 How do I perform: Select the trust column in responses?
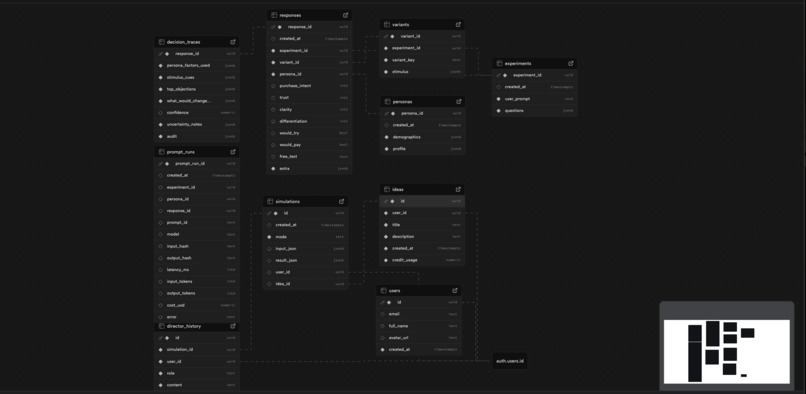[309, 98]
